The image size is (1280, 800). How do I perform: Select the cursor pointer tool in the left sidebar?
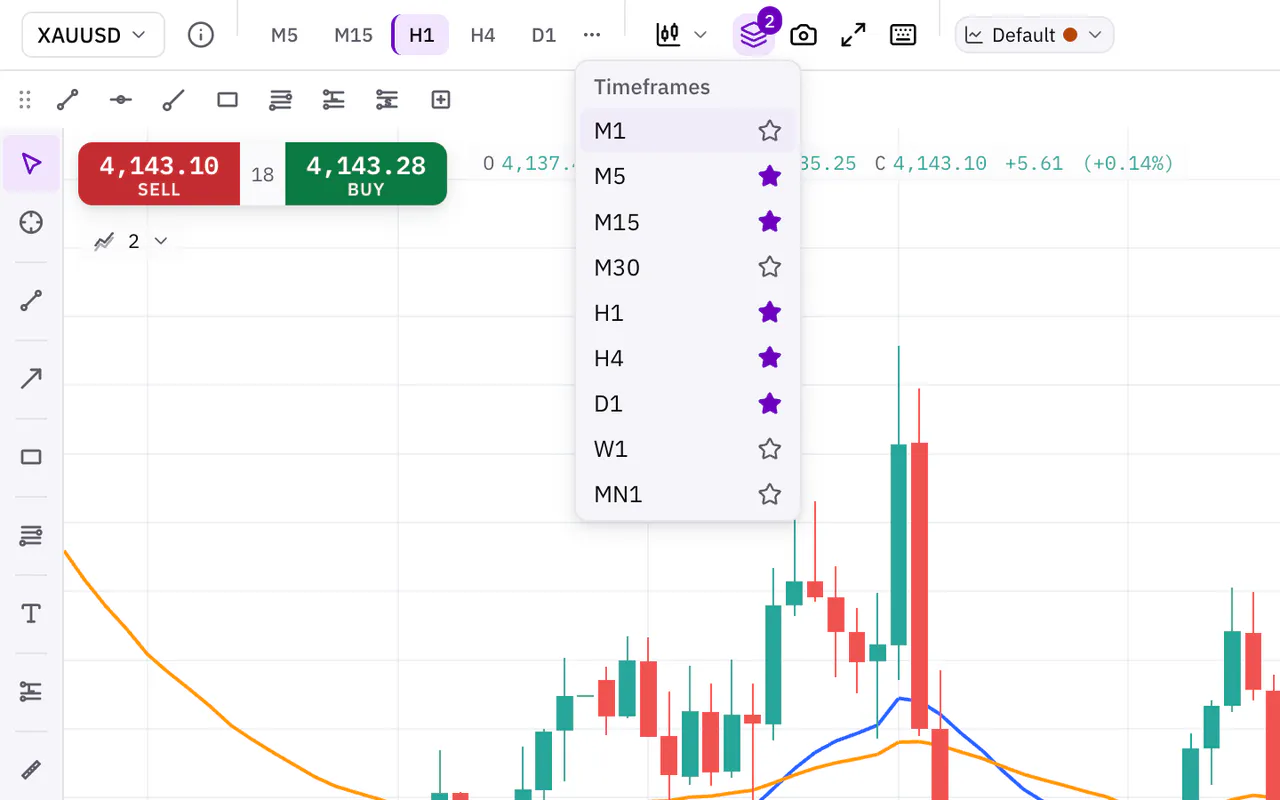pos(31,164)
